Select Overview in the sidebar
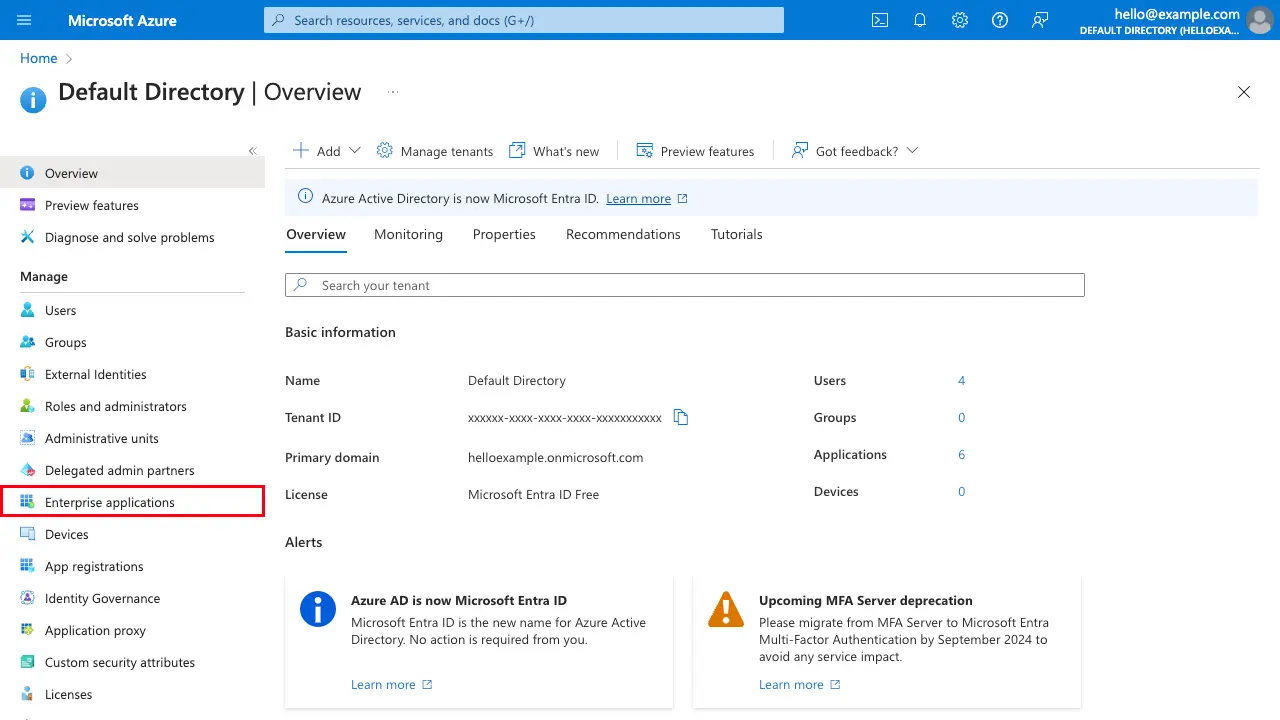Screen dimensions: 1280x720 click(132, 173)
